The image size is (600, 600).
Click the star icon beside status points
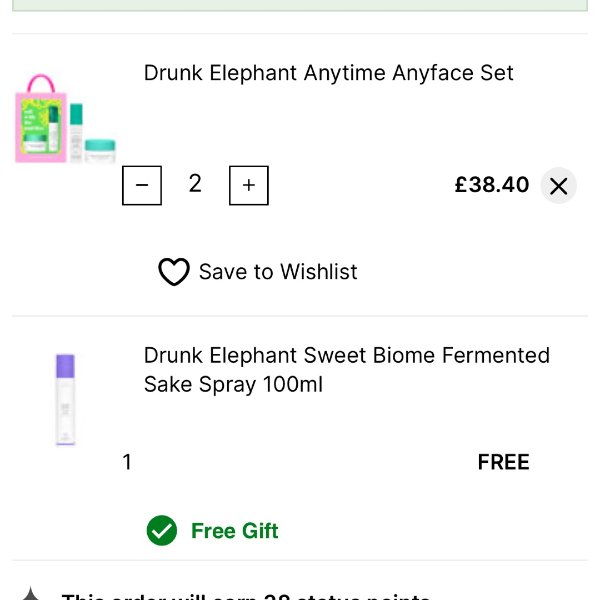[31, 595]
